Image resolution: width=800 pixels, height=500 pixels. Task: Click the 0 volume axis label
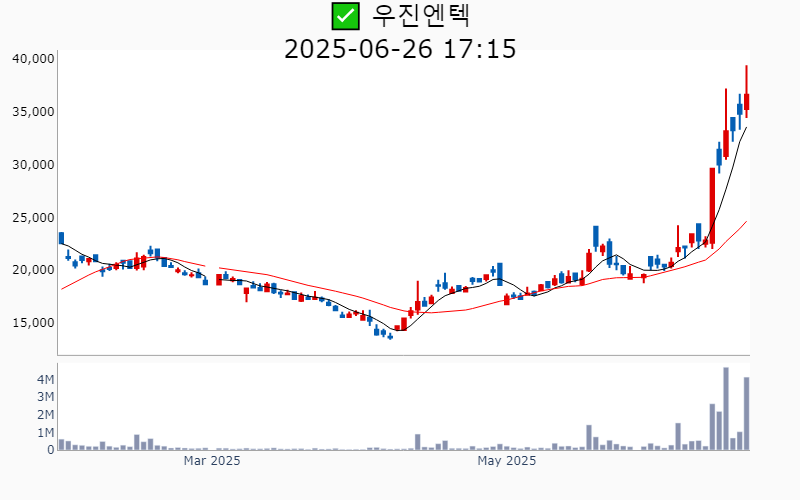(x=51, y=450)
